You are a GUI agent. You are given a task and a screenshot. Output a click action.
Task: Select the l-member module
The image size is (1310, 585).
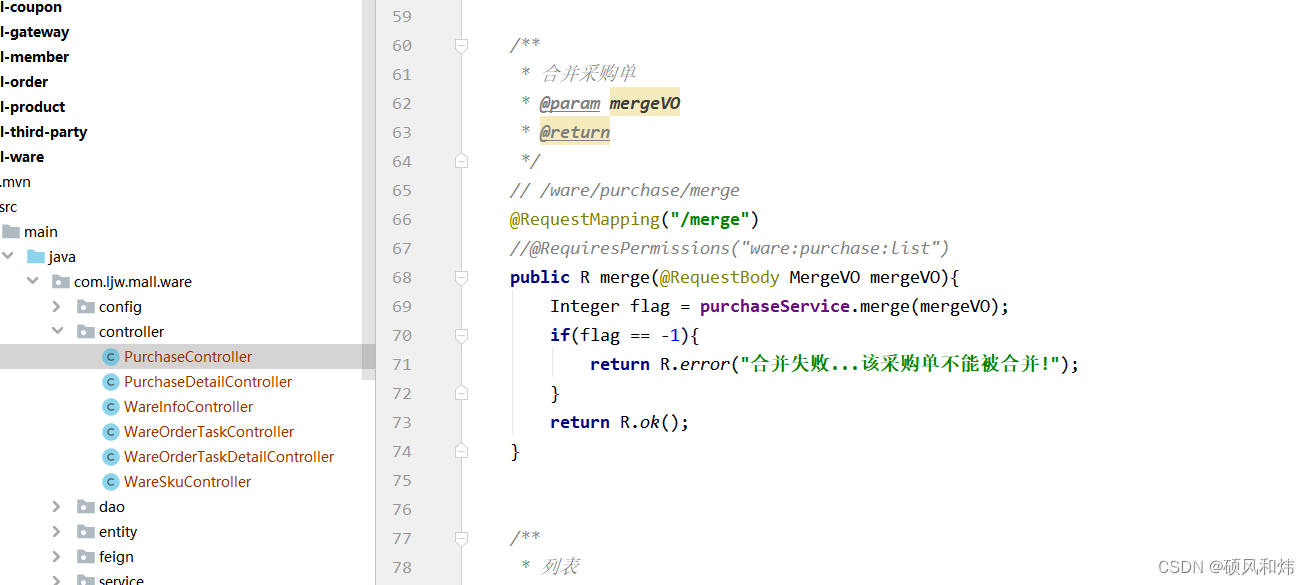click(35, 57)
